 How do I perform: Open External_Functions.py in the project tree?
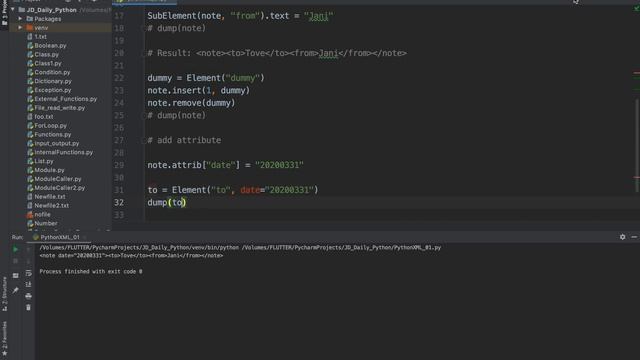62,99
